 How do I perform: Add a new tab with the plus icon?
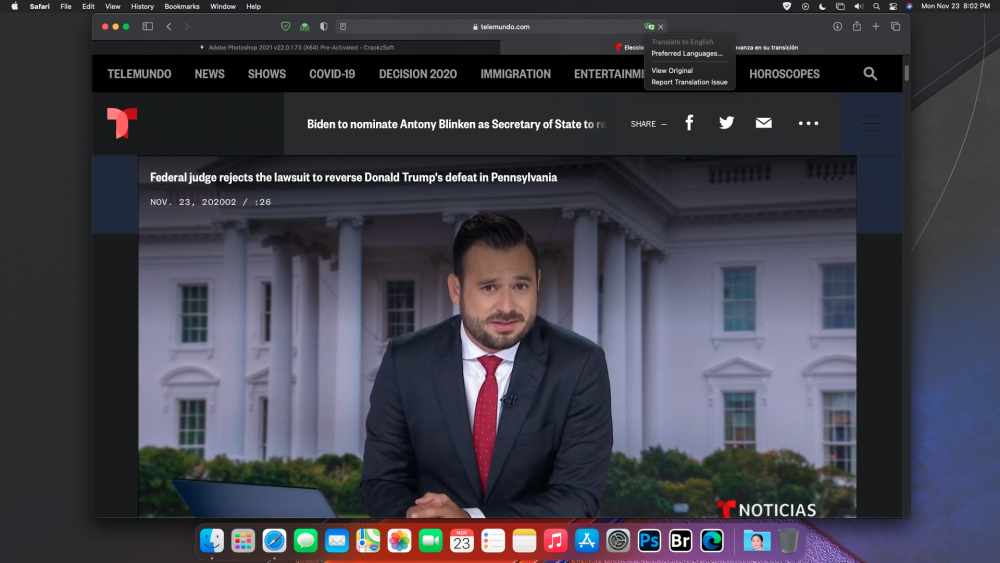click(876, 27)
